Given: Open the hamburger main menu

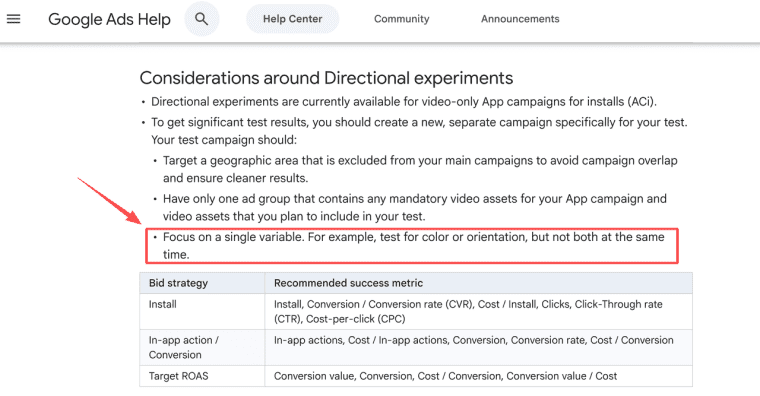Looking at the screenshot, I should click(14, 19).
